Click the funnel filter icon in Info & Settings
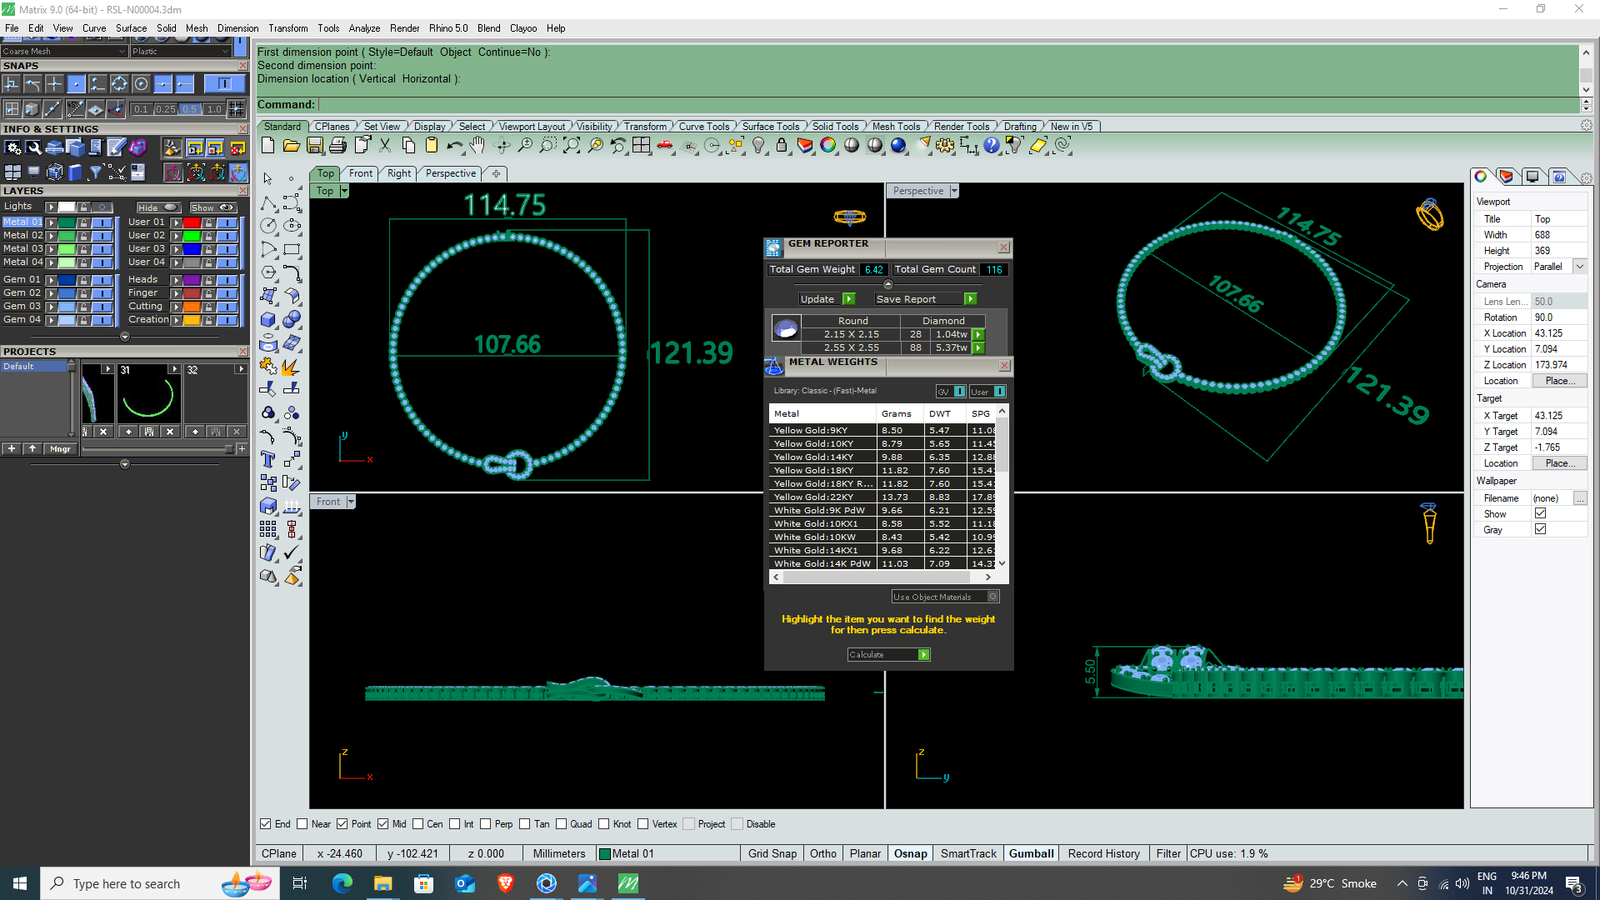The width and height of the screenshot is (1600, 900). coord(95,173)
